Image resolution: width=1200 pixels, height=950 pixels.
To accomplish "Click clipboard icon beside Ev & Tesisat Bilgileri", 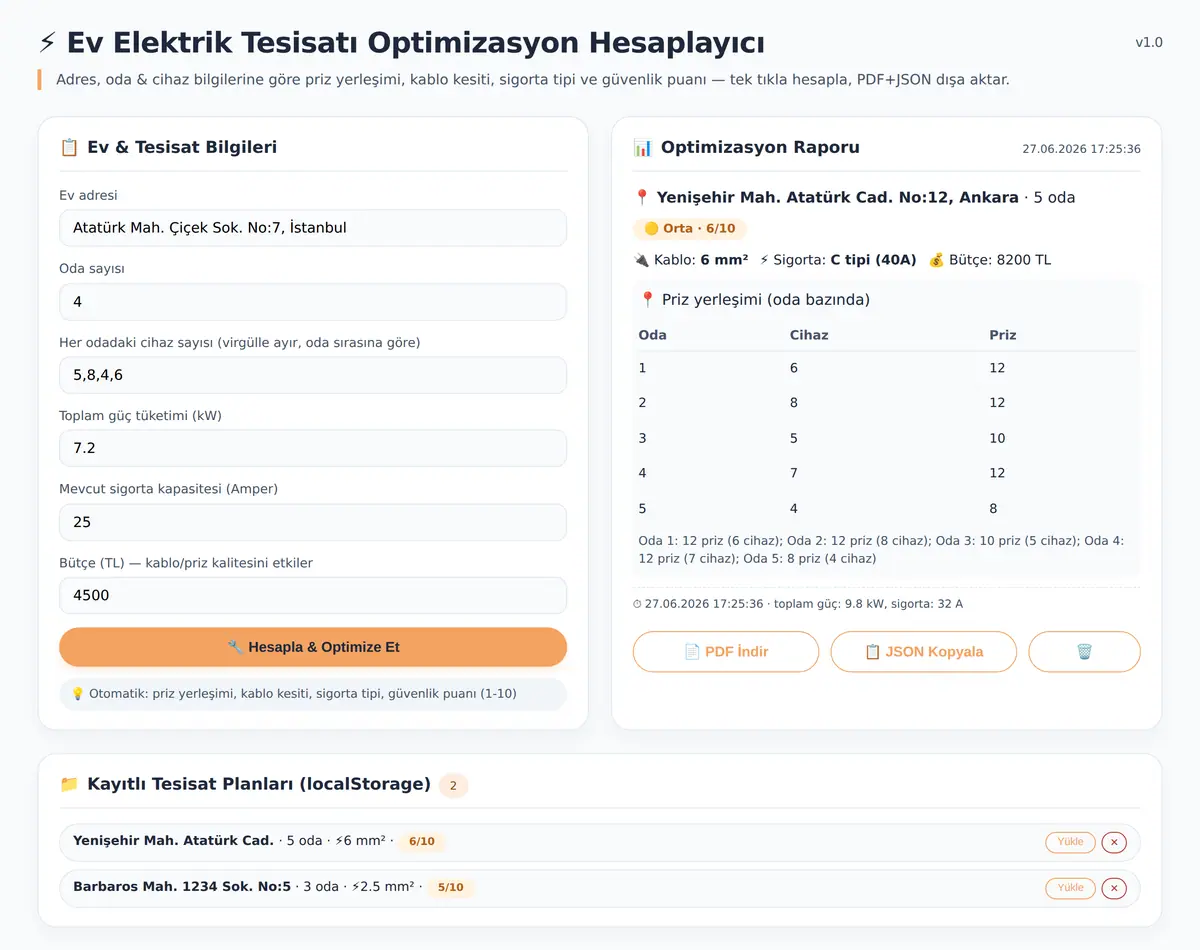I will click(x=69, y=147).
